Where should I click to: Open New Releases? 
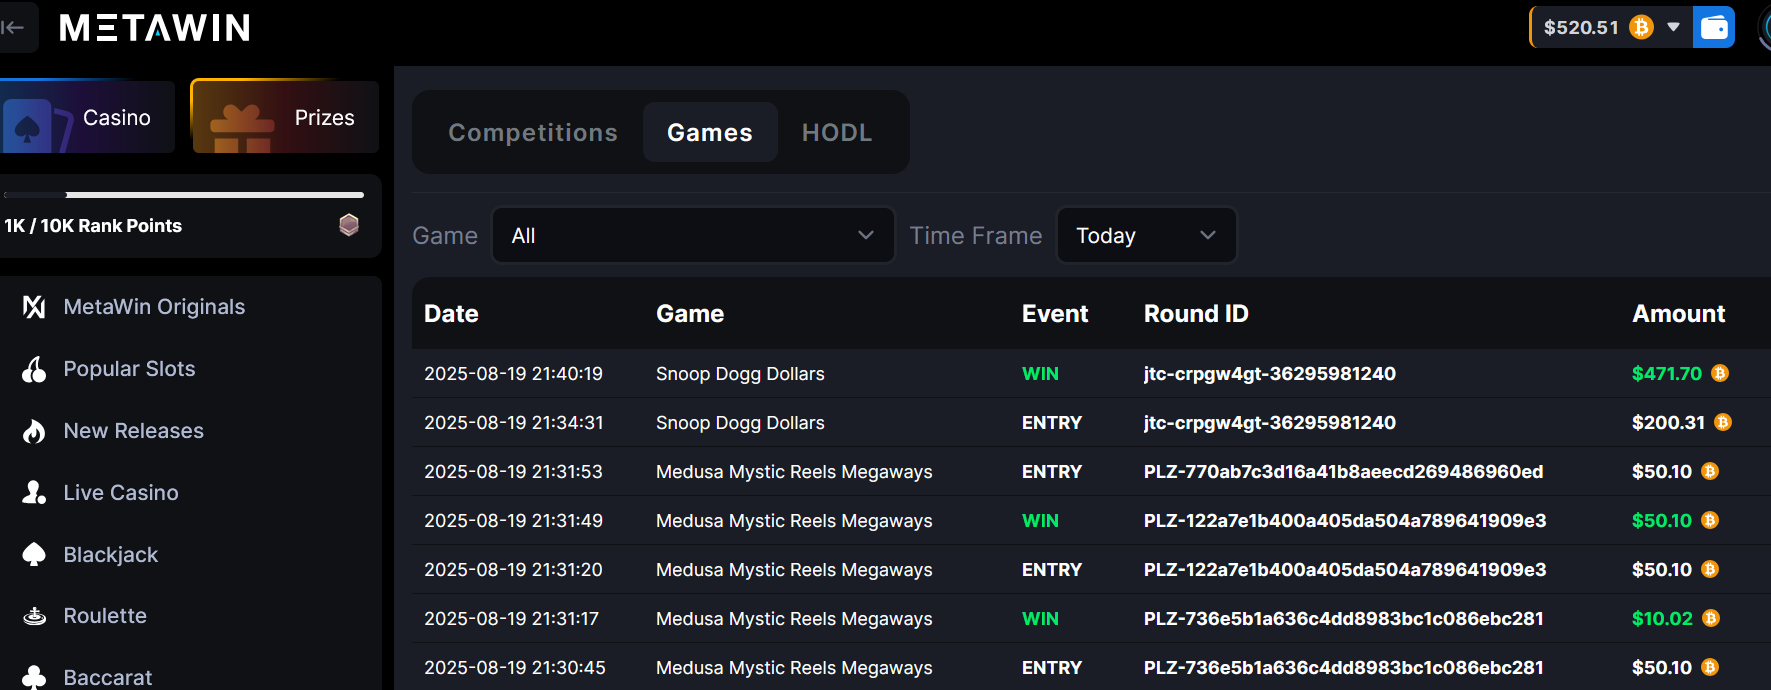pyautogui.click(x=133, y=431)
